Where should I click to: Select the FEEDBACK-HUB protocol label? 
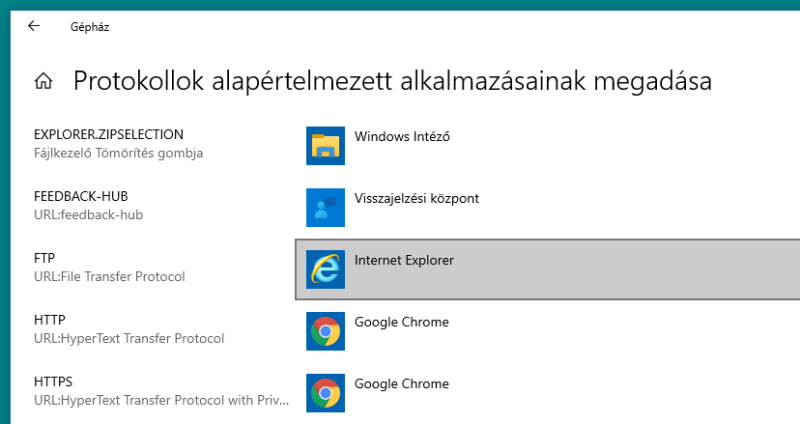81,196
